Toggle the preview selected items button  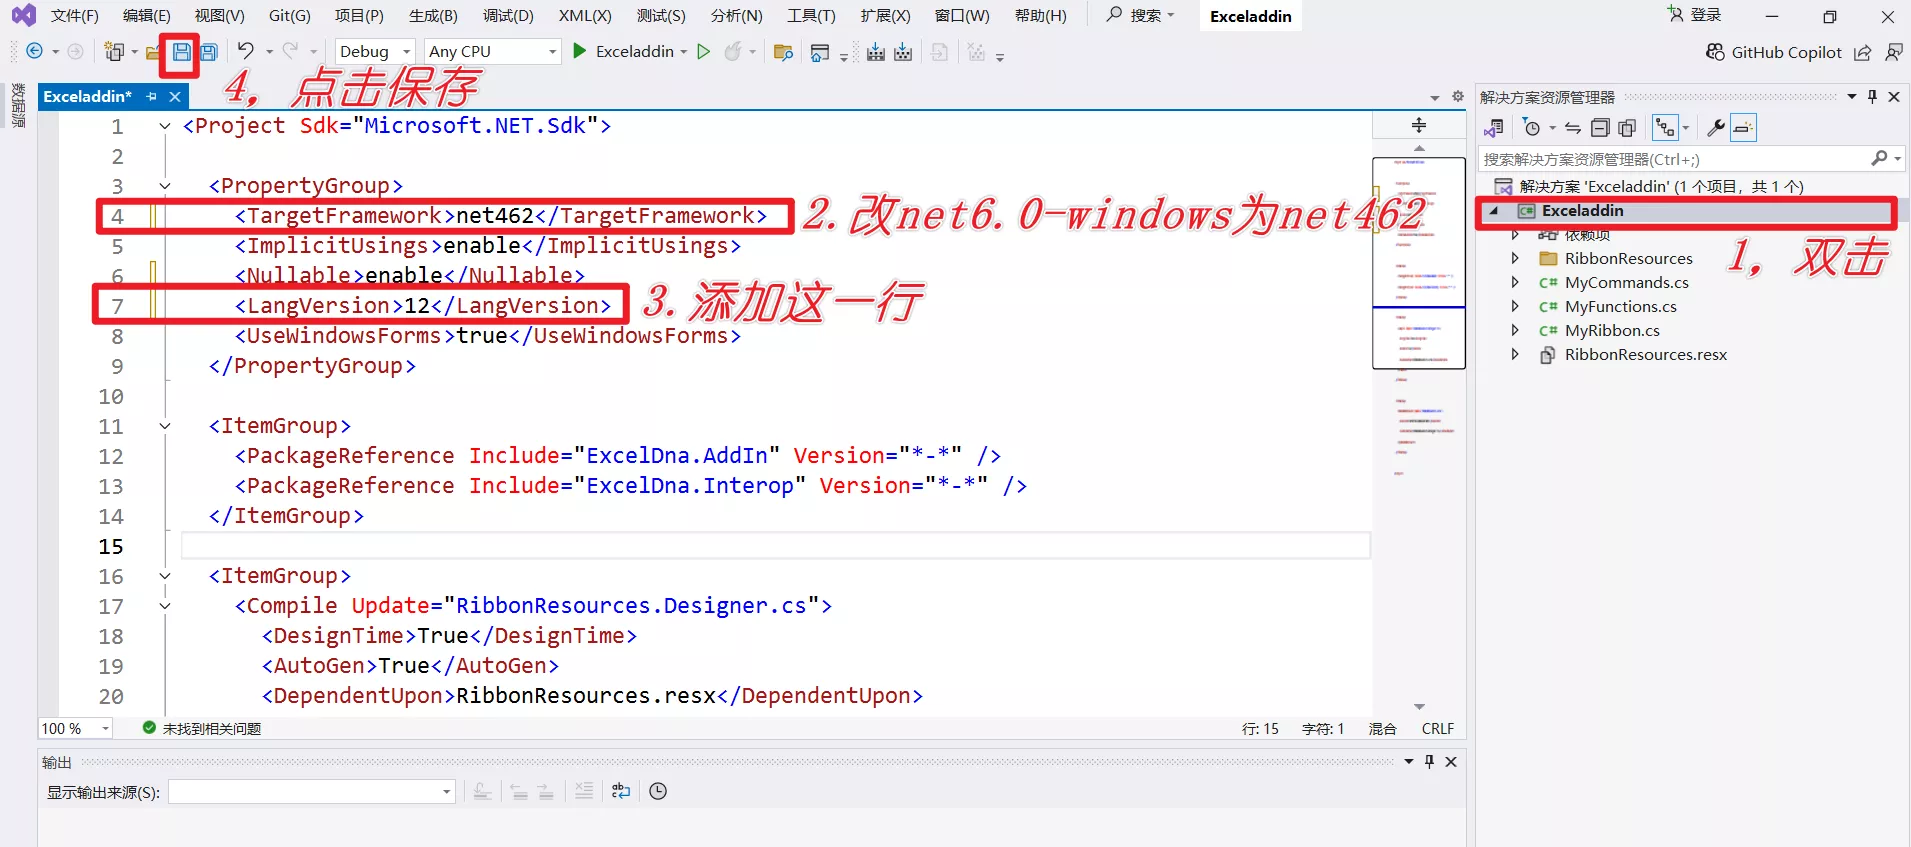point(1743,128)
